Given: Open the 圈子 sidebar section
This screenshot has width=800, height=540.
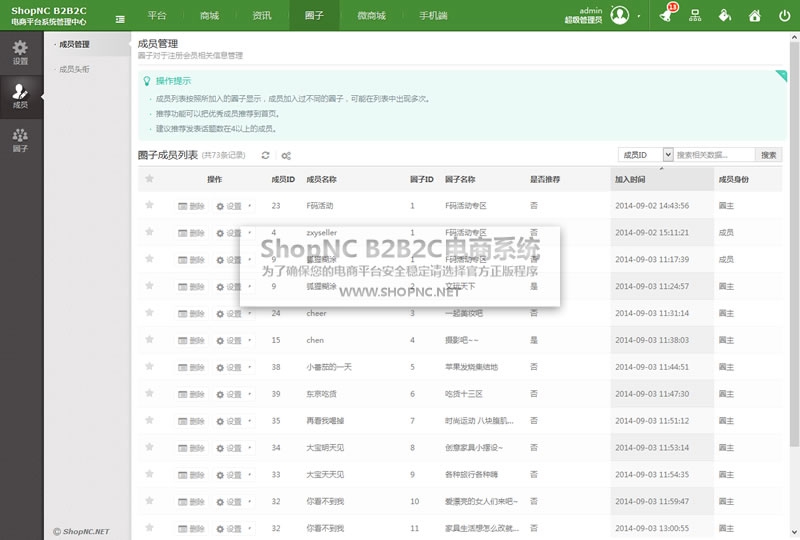Looking at the screenshot, I should pos(20,140).
